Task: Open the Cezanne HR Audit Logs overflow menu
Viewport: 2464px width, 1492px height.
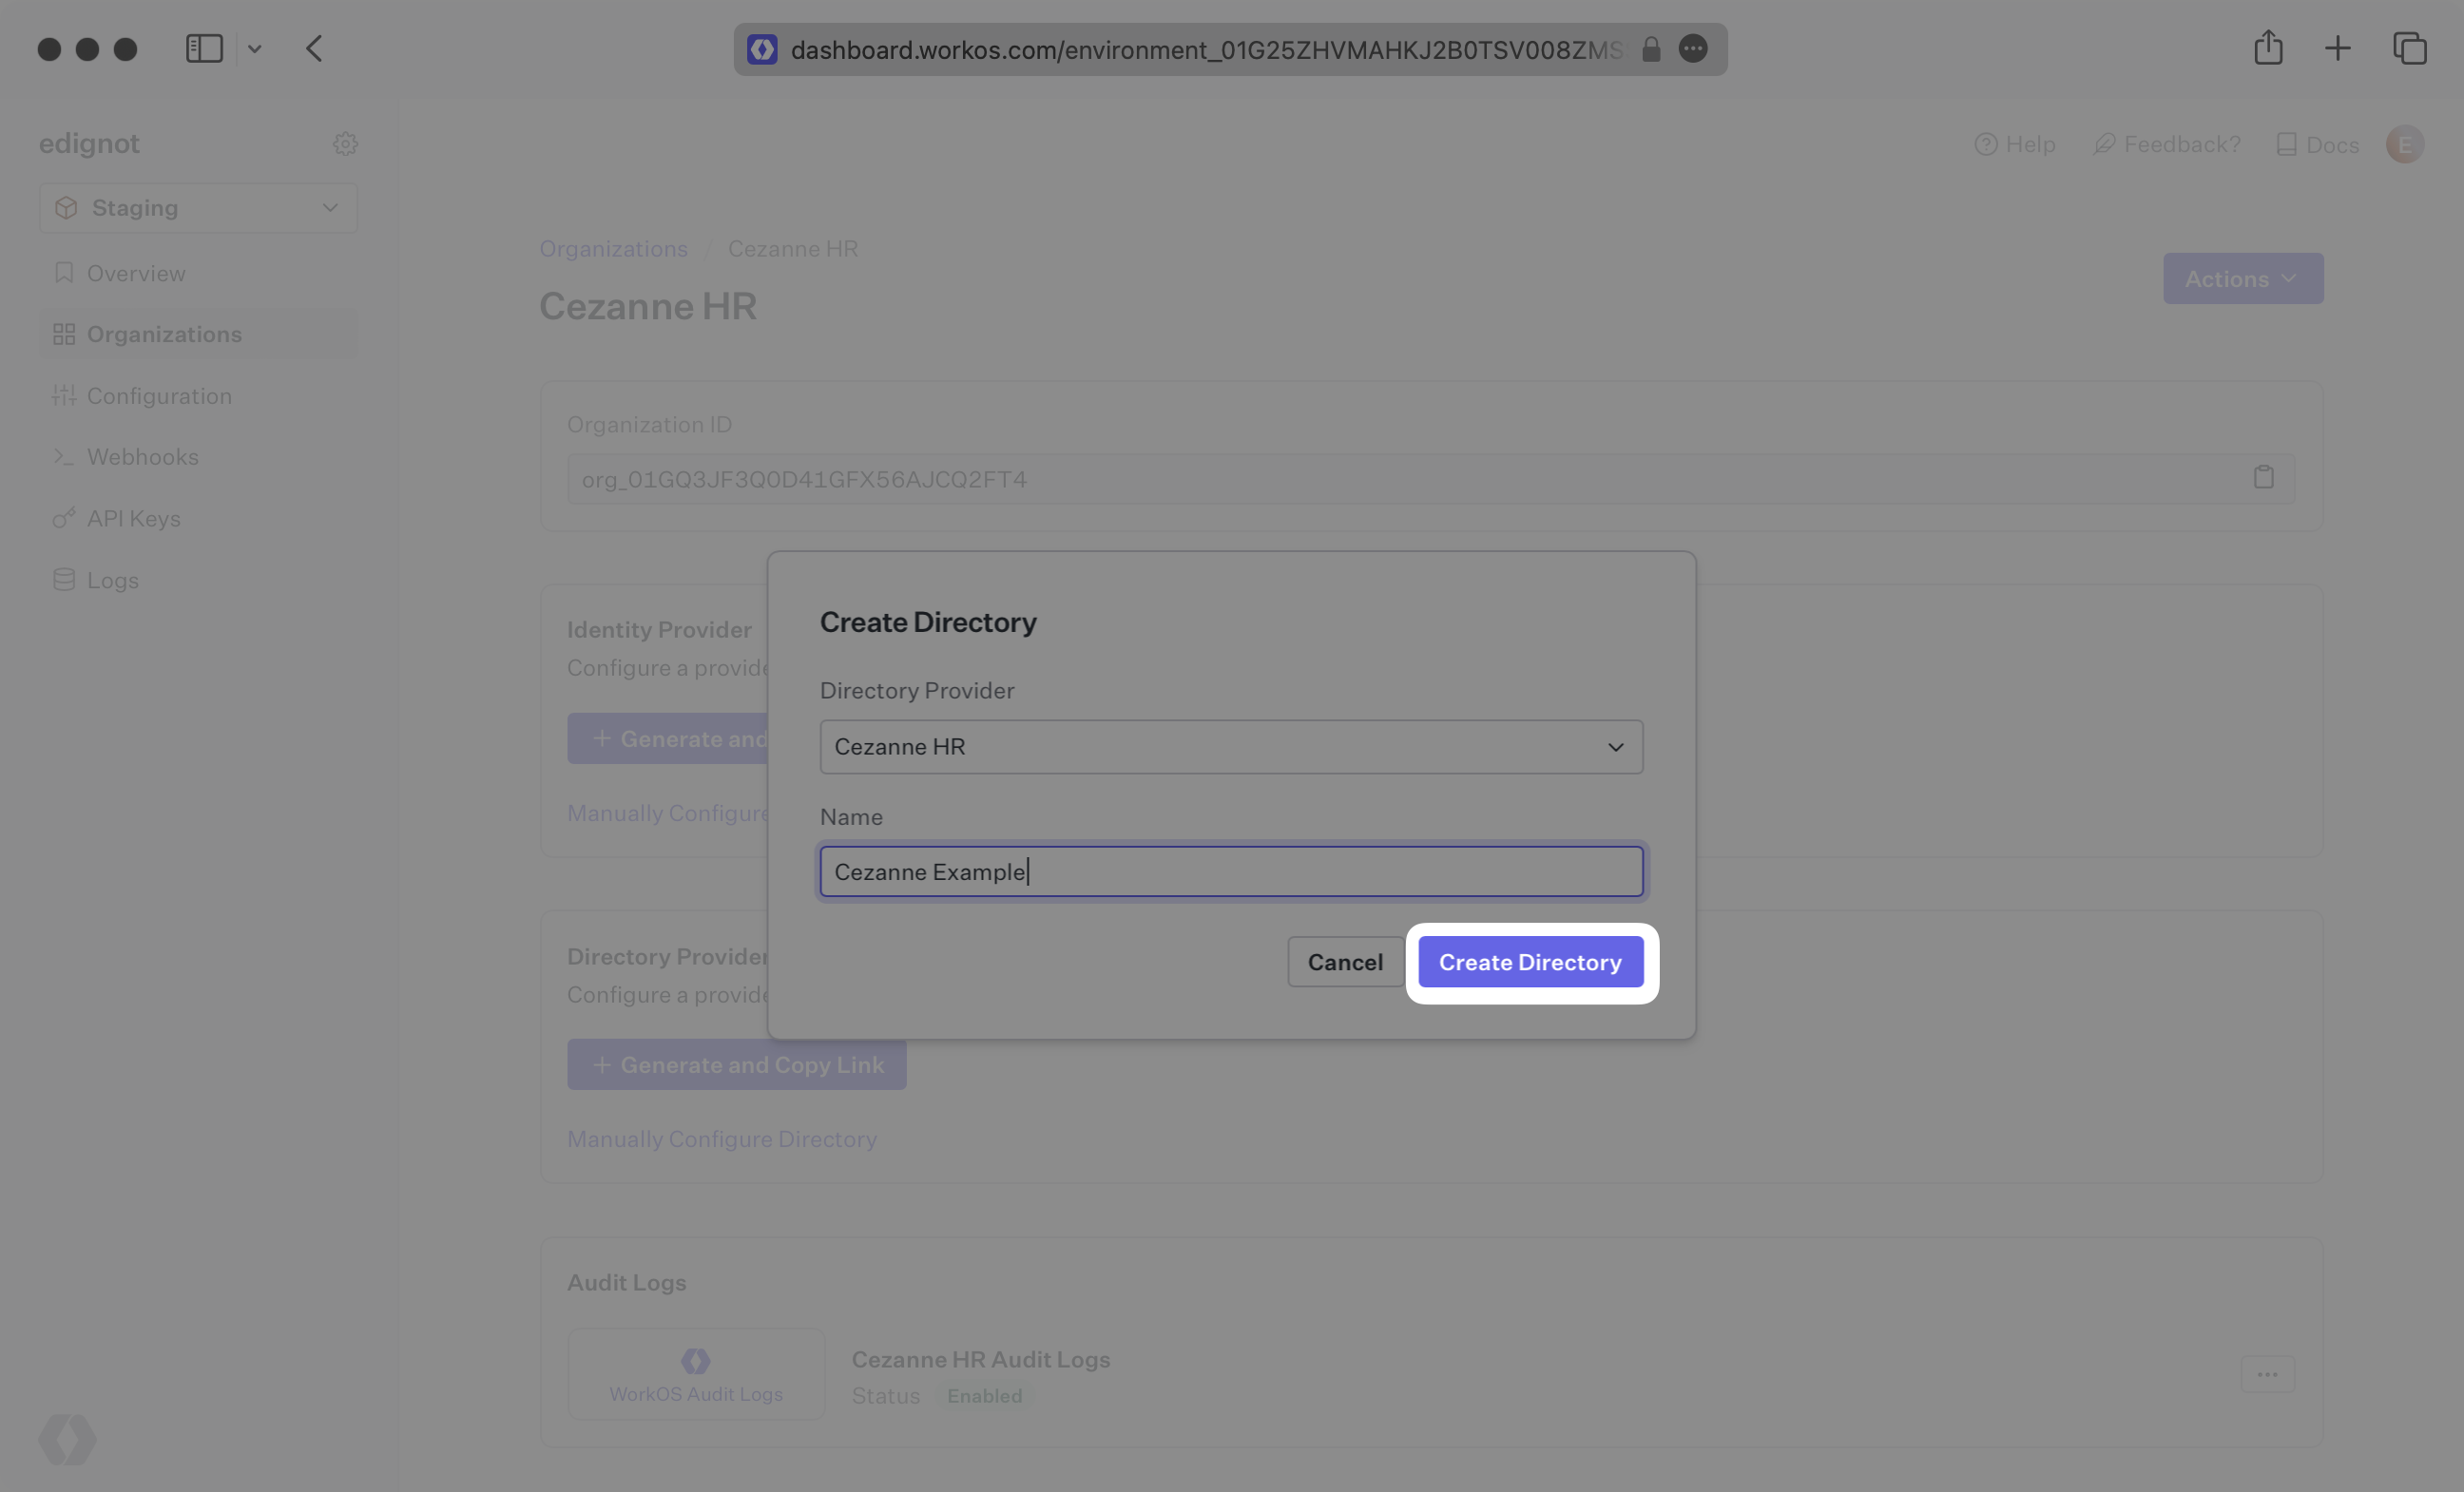Action: [x=2267, y=1374]
